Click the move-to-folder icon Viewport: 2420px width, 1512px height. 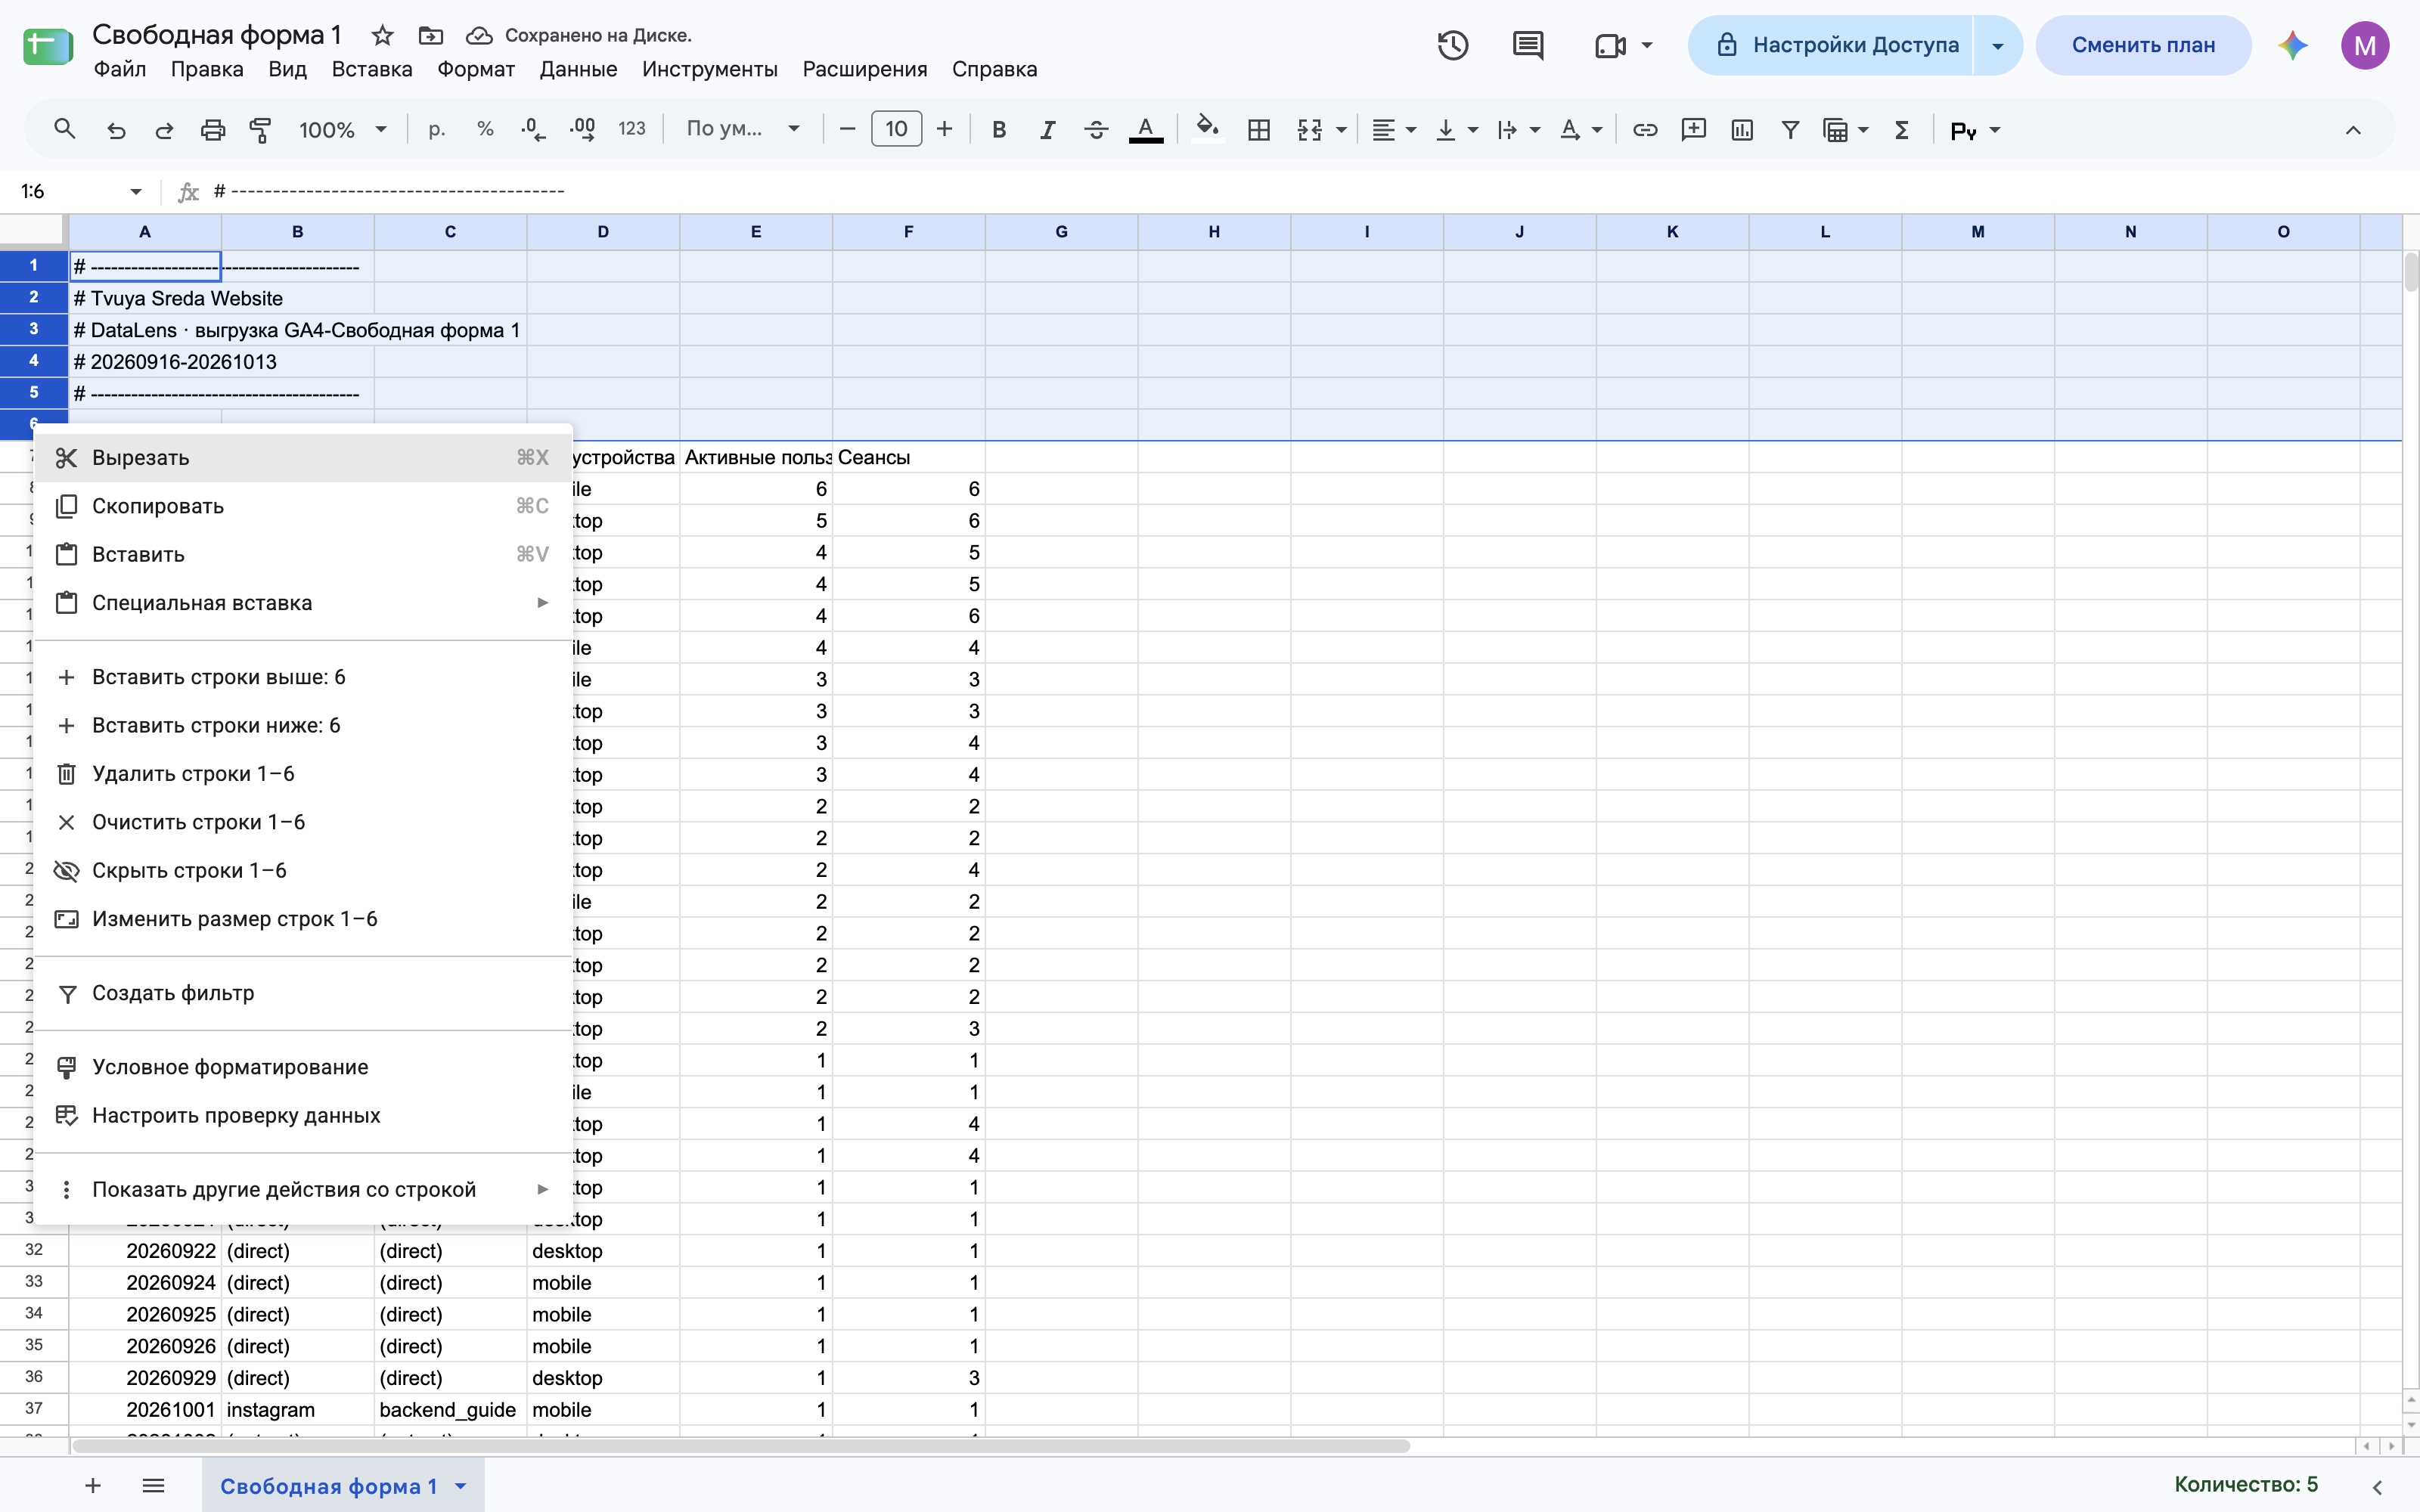pyautogui.click(x=431, y=36)
